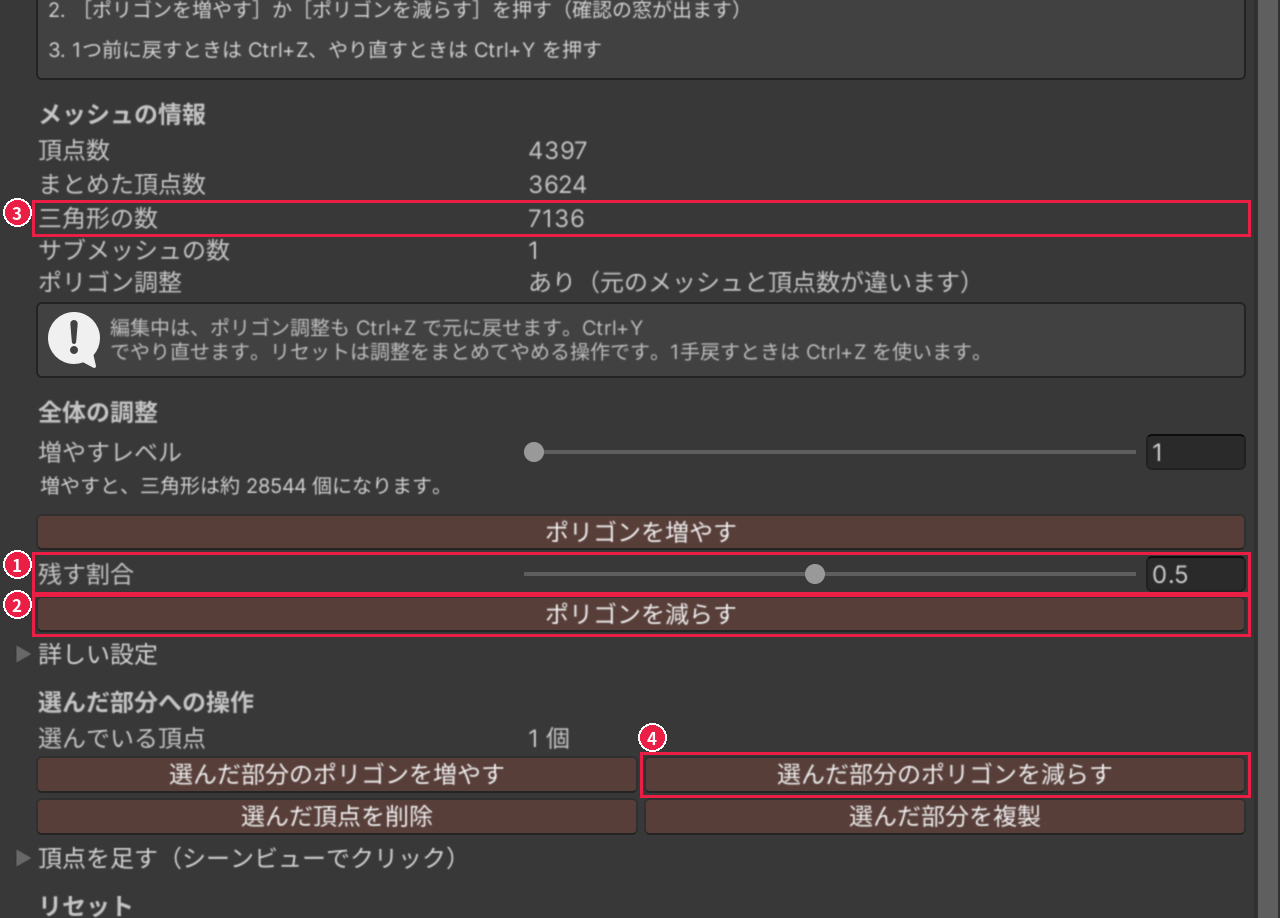Click the ポリゴンを減らす button
The image size is (1280, 918).
[640, 614]
